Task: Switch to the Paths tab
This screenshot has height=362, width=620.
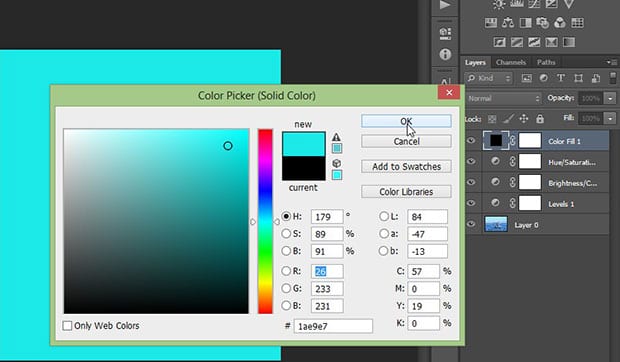Action: coord(546,62)
